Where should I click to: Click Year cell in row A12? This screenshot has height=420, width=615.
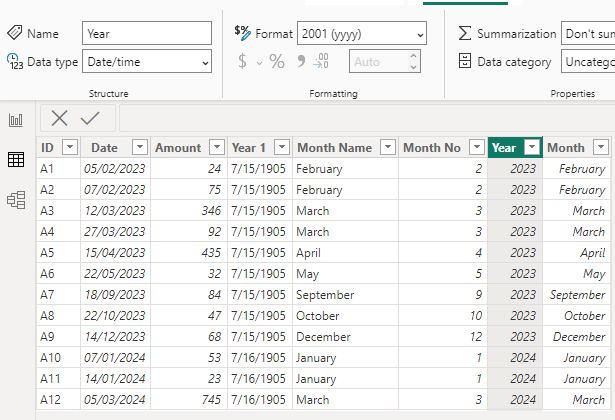pos(515,400)
